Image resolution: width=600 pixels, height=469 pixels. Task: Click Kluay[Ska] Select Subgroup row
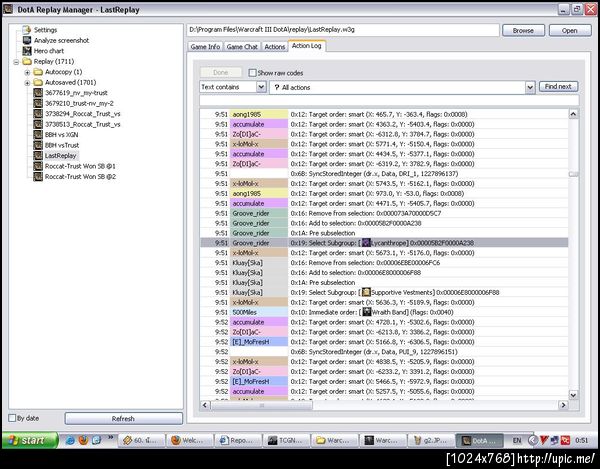click(384, 292)
